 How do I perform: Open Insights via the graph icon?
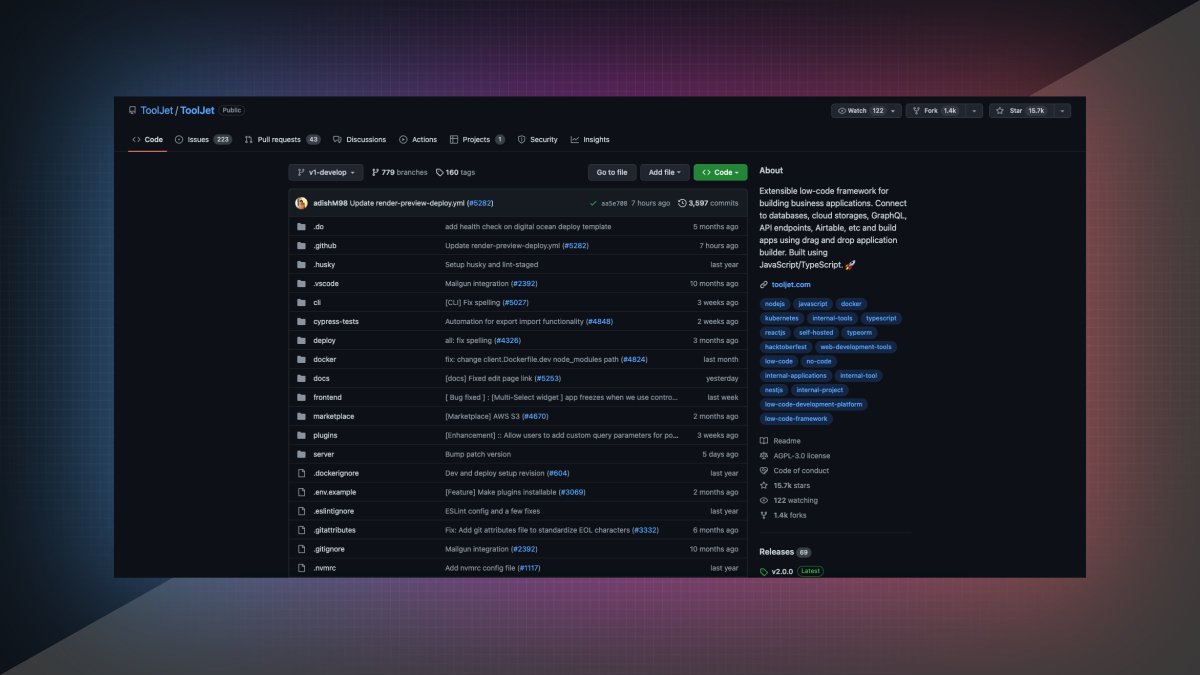click(574, 139)
